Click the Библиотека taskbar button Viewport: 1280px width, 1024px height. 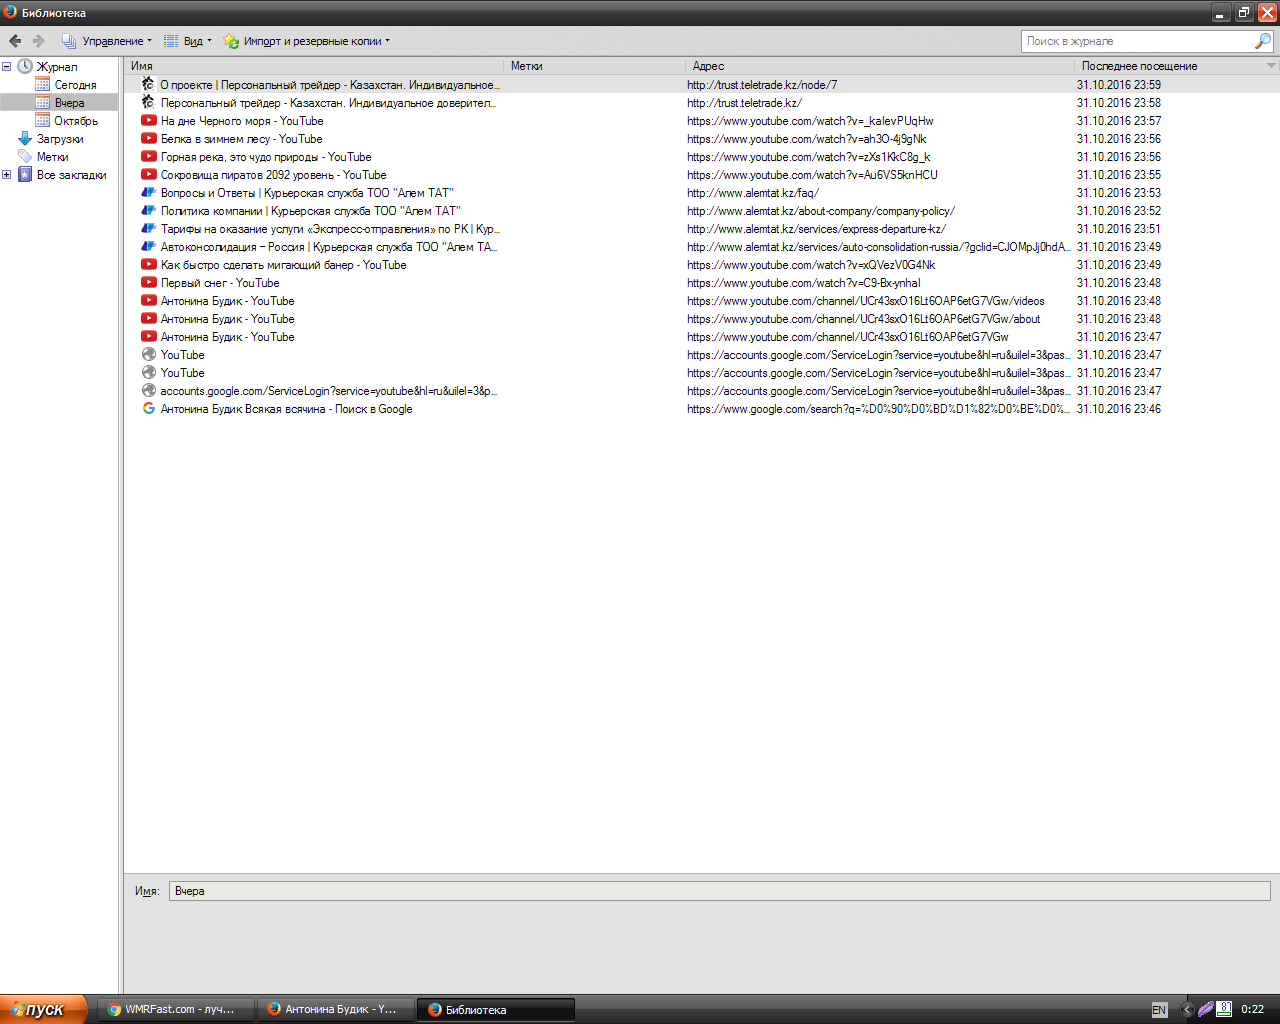pyautogui.click(x=496, y=1009)
